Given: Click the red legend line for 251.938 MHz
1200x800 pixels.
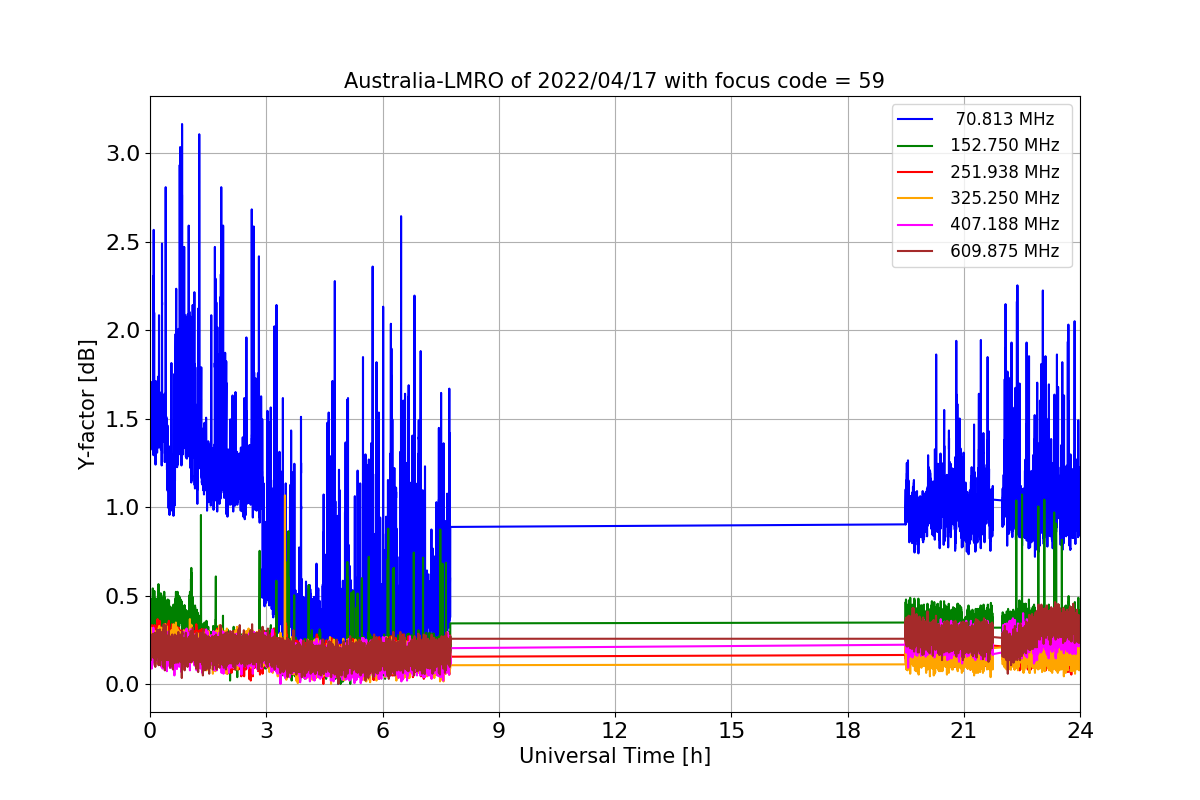Looking at the screenshot, I should (x=916, y=172).
